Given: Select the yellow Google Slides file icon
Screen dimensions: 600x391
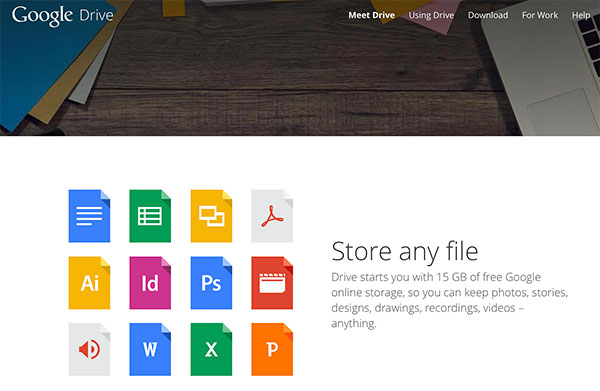Looking at the screenshot, I should (211, 216).
